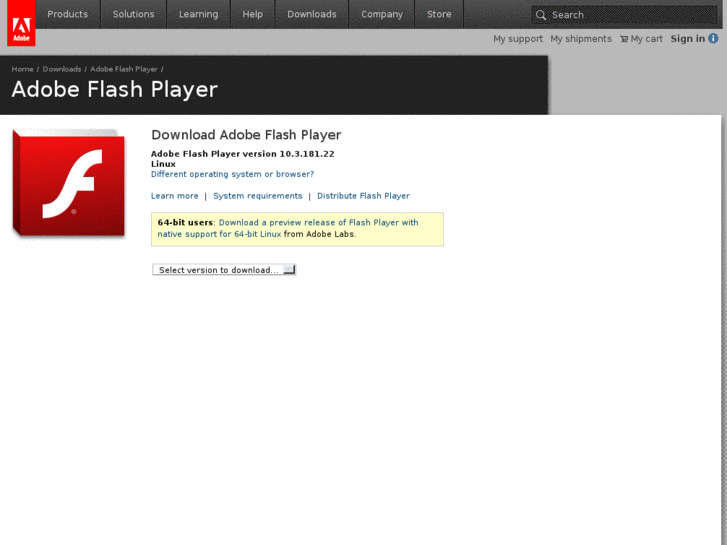This screenshot has height=545, width=727.
Task: Focus the Search input field
Action: click(x=624, y=15)
